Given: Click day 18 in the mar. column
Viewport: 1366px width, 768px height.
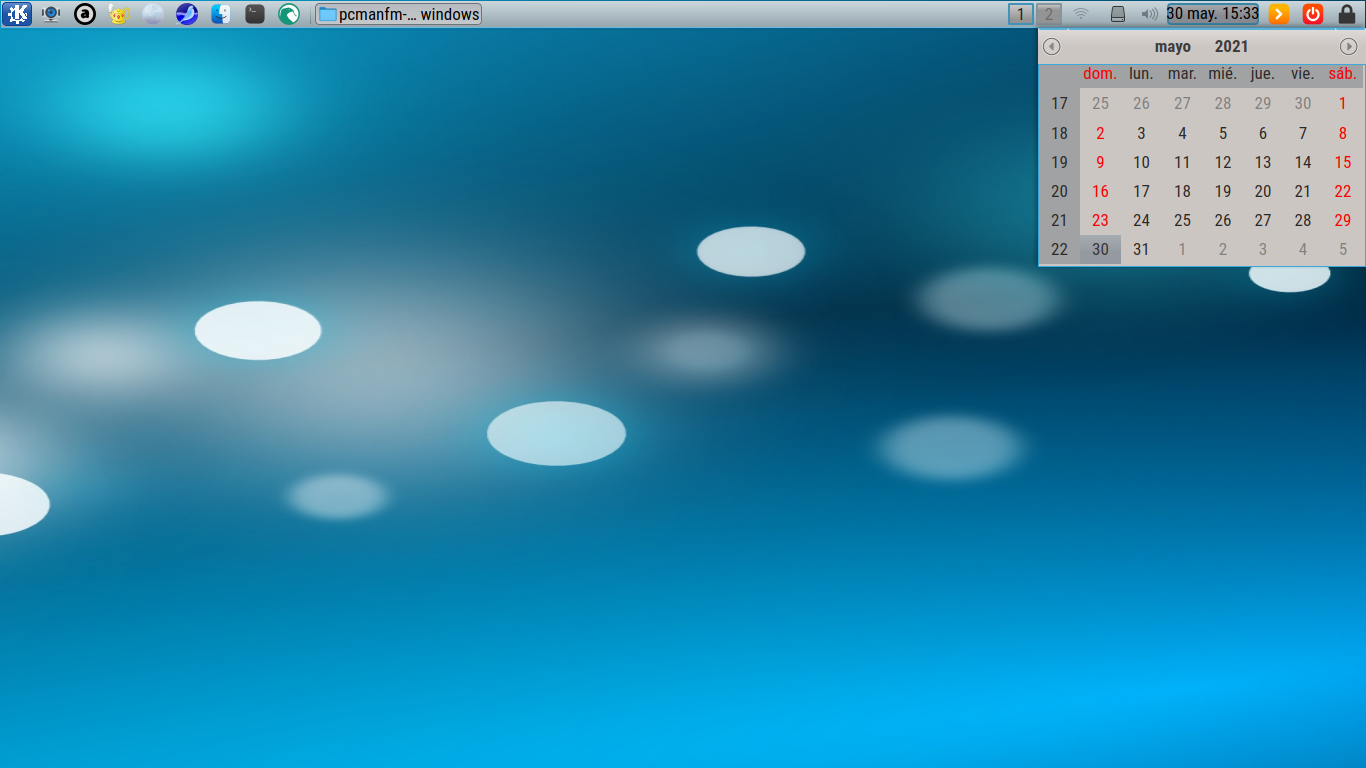Looking at the screenshot, I should pos(1182,191).
